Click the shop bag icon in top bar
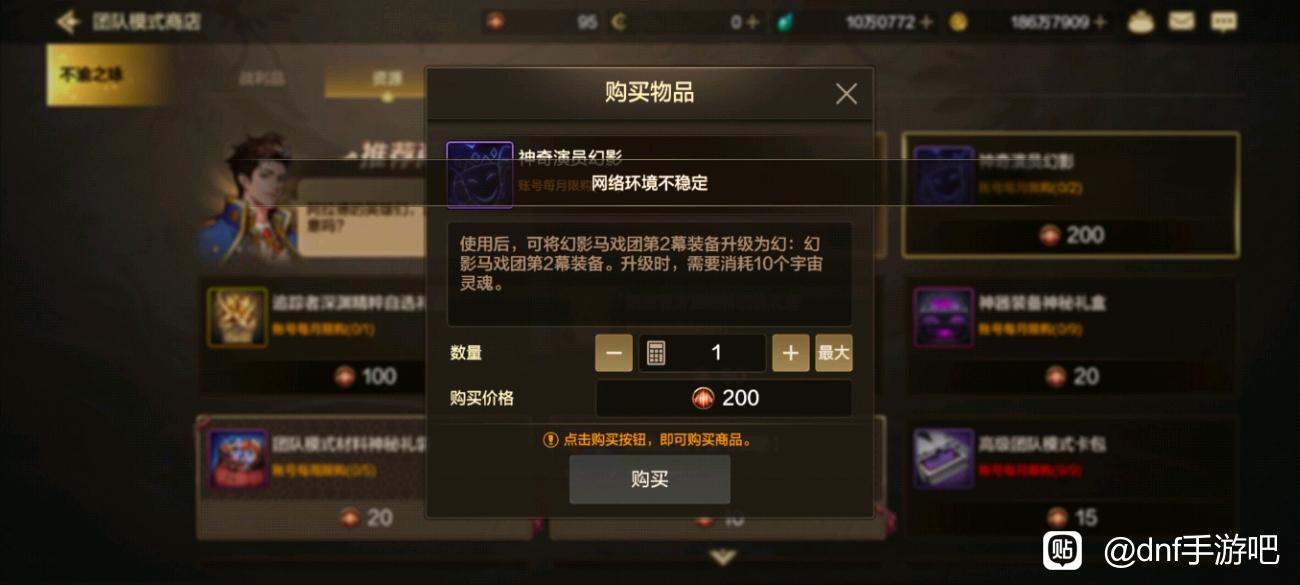The height and width of the screenshot is (585, 1300). coord(1141,21)
